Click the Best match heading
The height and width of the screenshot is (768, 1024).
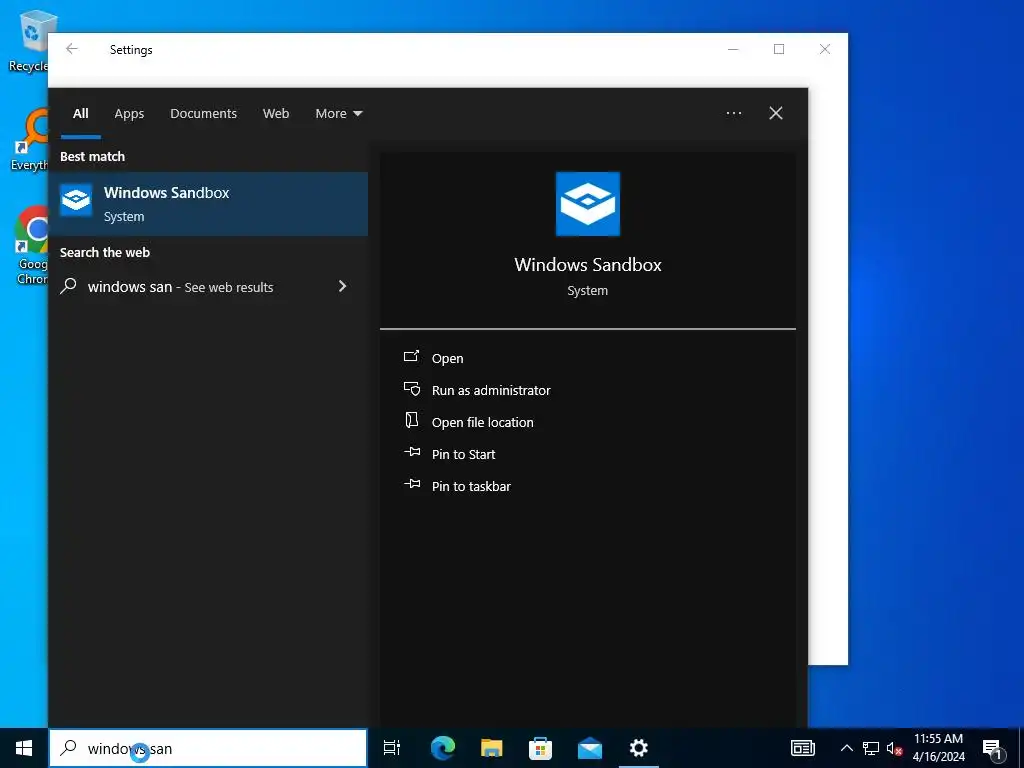click(x=92, y=157)
